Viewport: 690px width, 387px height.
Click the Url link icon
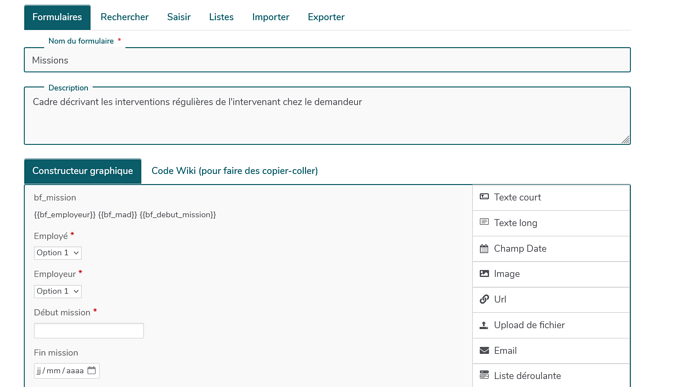click(484, 299)
